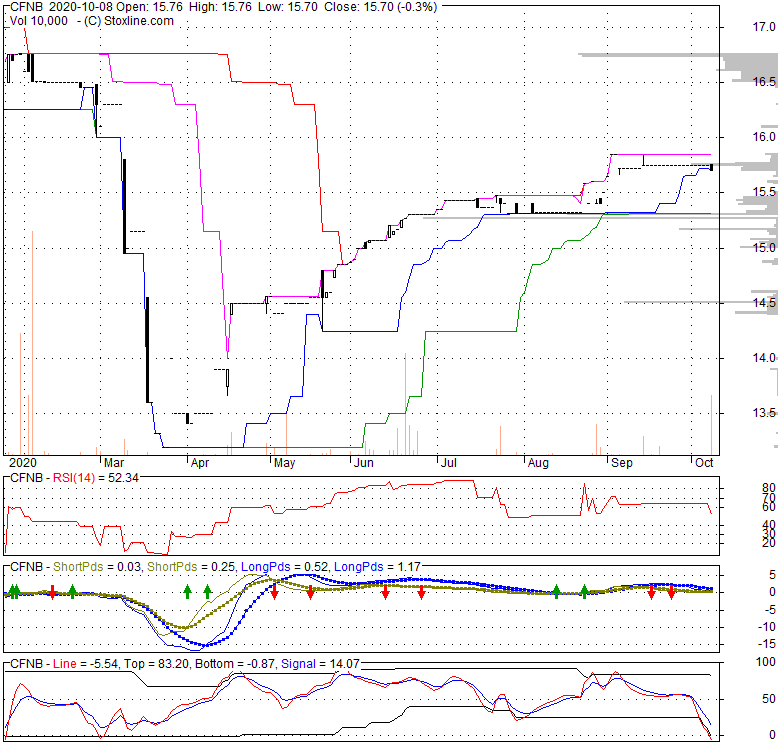Click the 'Low: 15.70' value in header
Screen dimensions: 780x745
click(x=286, y=7)
